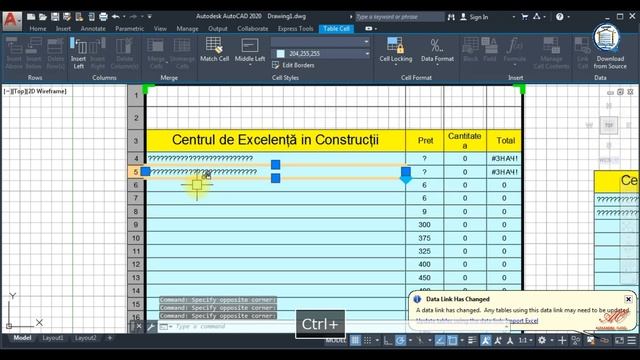Click the Undo arrow icon
The width and height of the screenshot is (640, 360).
[x=116, y=17]
